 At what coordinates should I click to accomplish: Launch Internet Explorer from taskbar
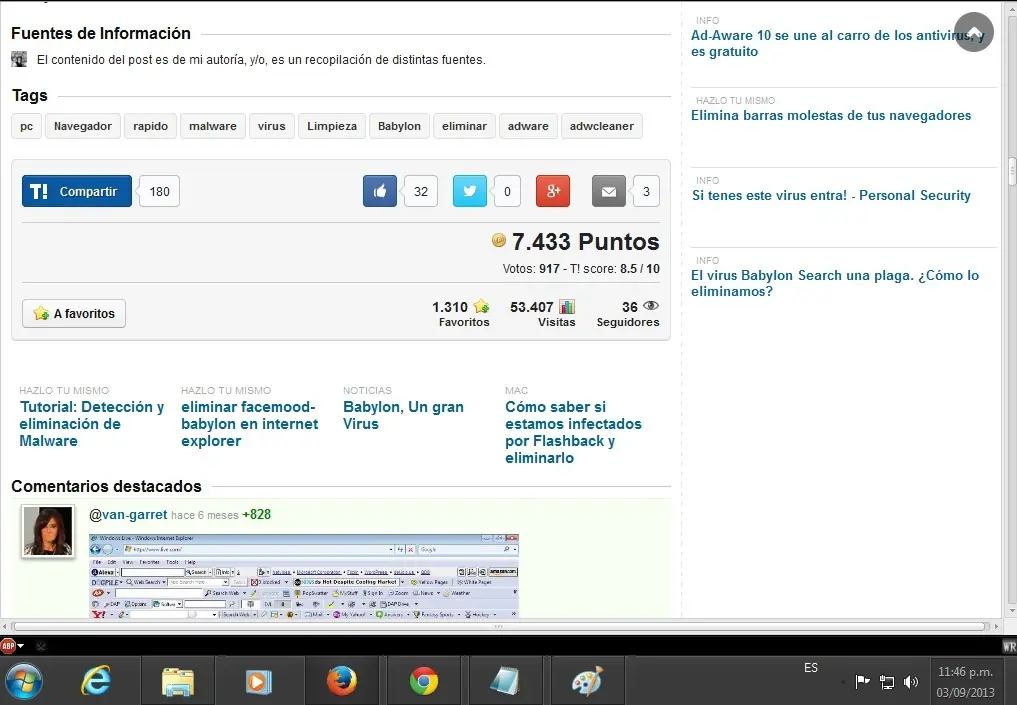pos(96,681)
